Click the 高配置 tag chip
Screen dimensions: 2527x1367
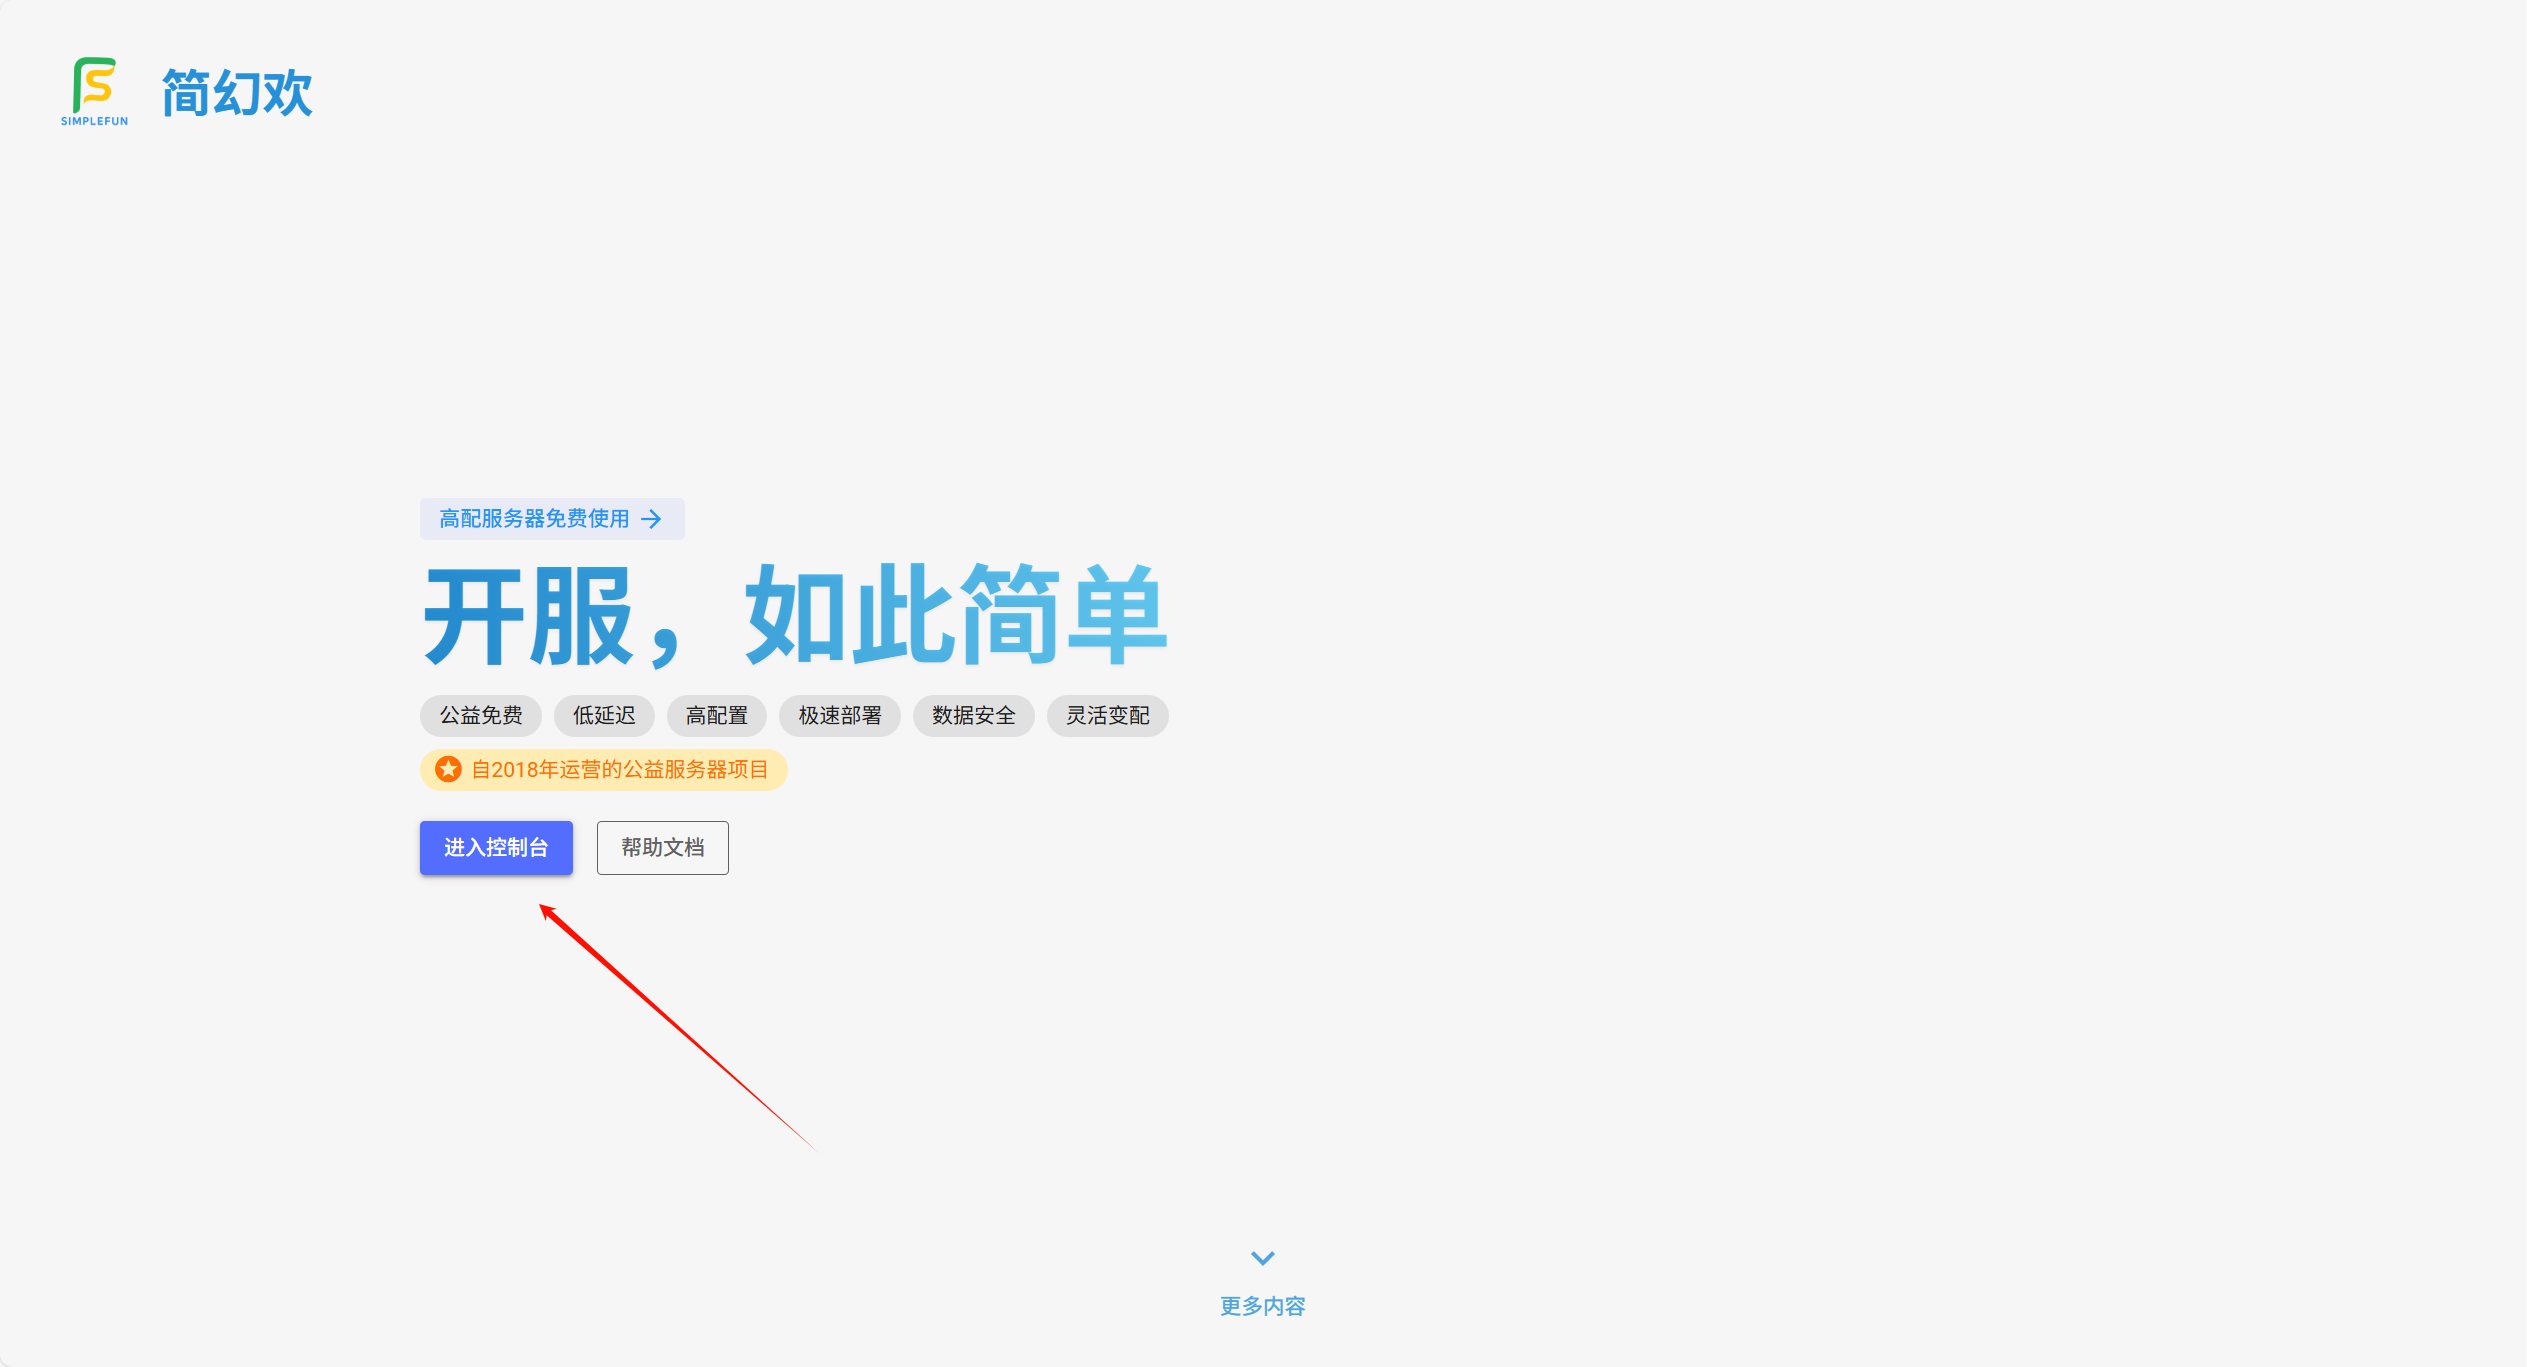click(717, 715)
